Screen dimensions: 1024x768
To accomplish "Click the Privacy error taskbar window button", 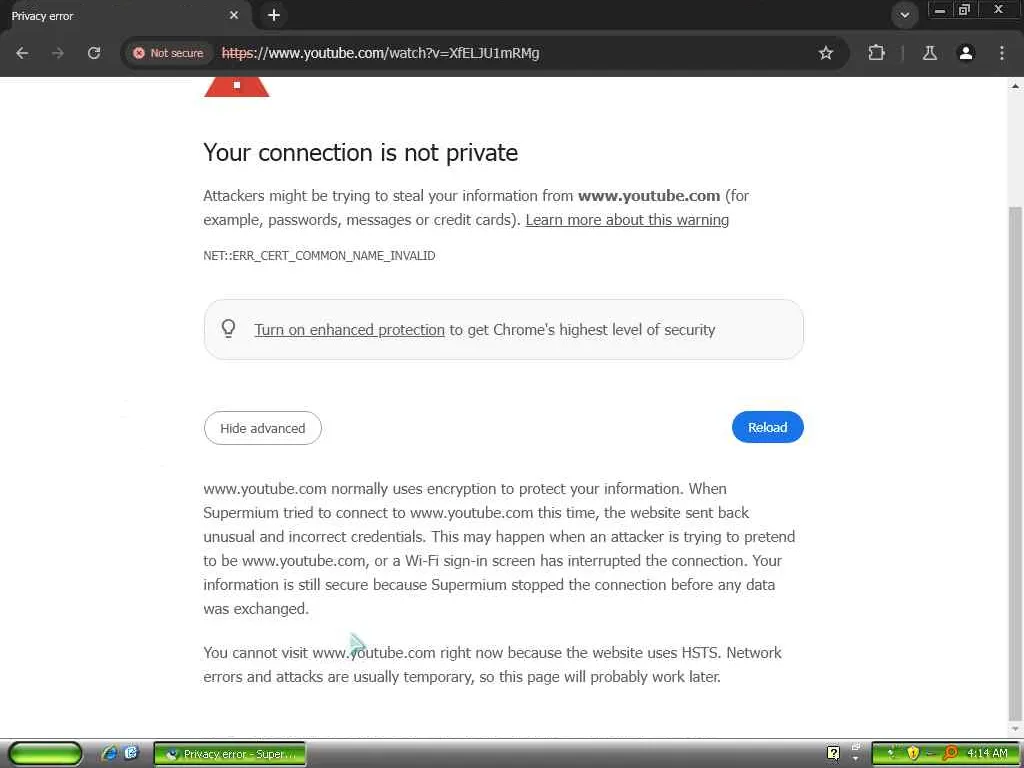I will pos(230,753).
